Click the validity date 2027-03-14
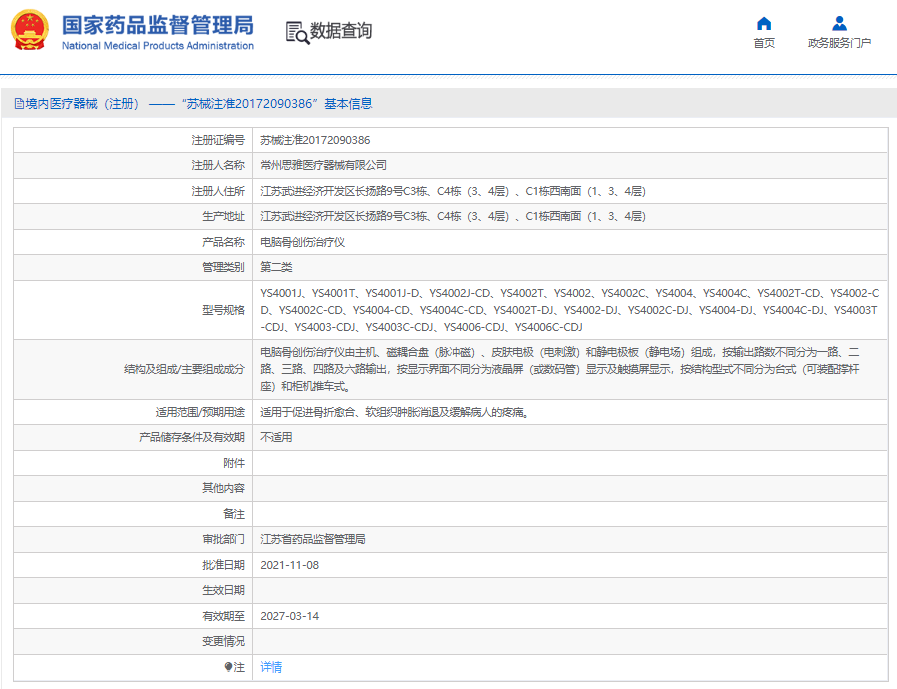This screenshot has height=689, width=897. pyautogui.click(x=289, y=616)
